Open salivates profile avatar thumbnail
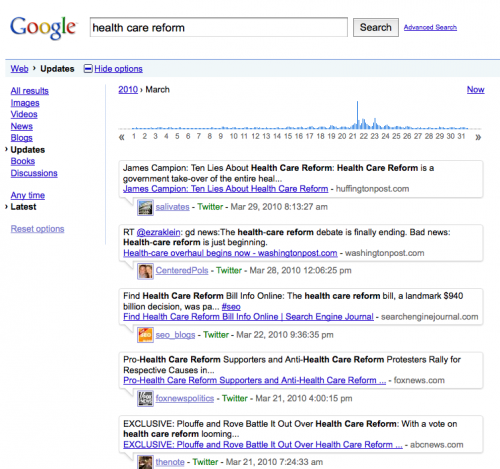This screenshot has height=469, width=500. coord(145,207)
